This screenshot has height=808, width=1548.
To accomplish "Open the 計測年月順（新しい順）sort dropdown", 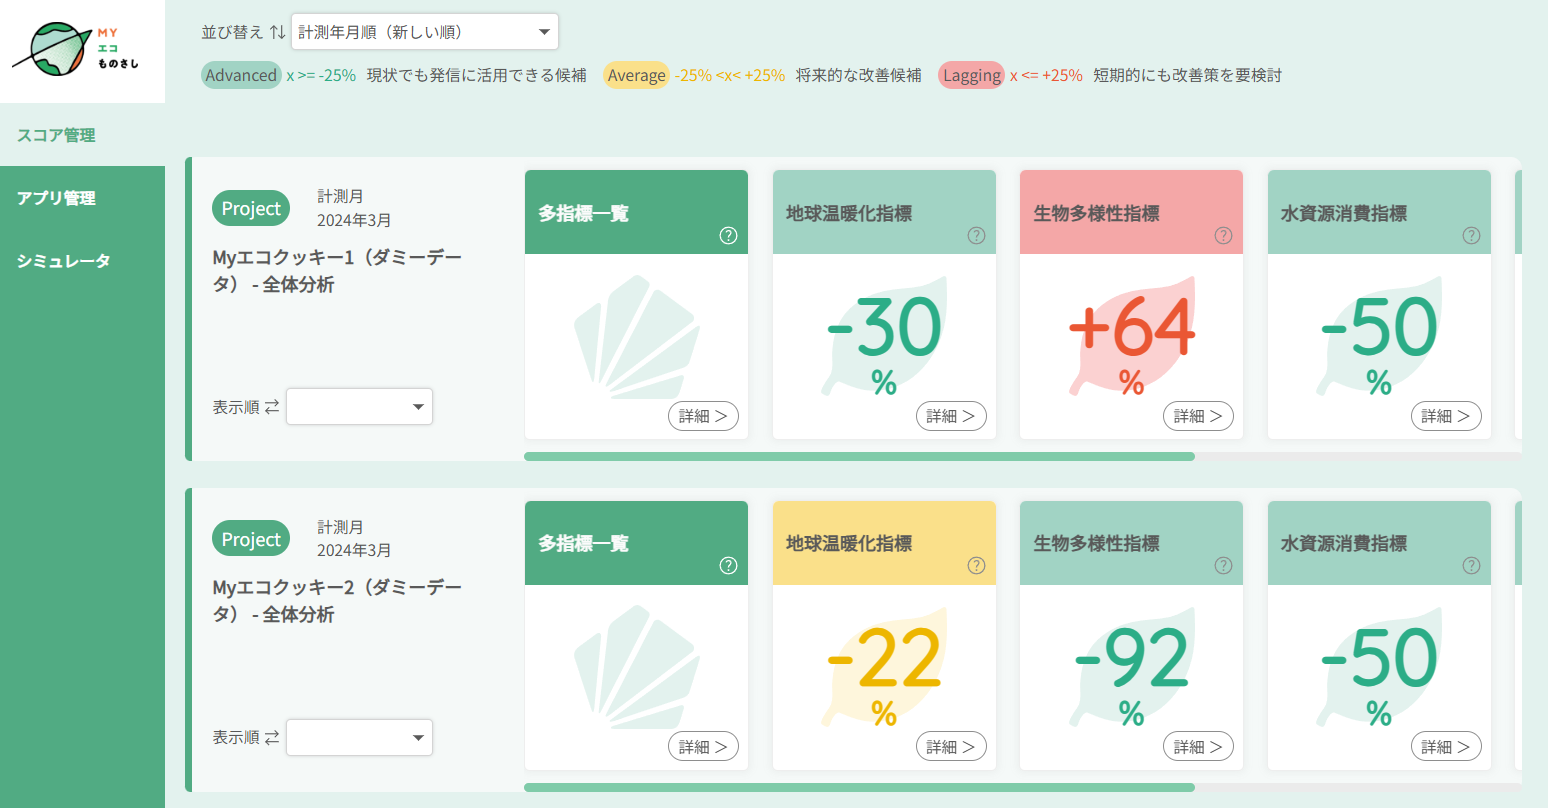I will pyautogui.click(x=425, y=32).
